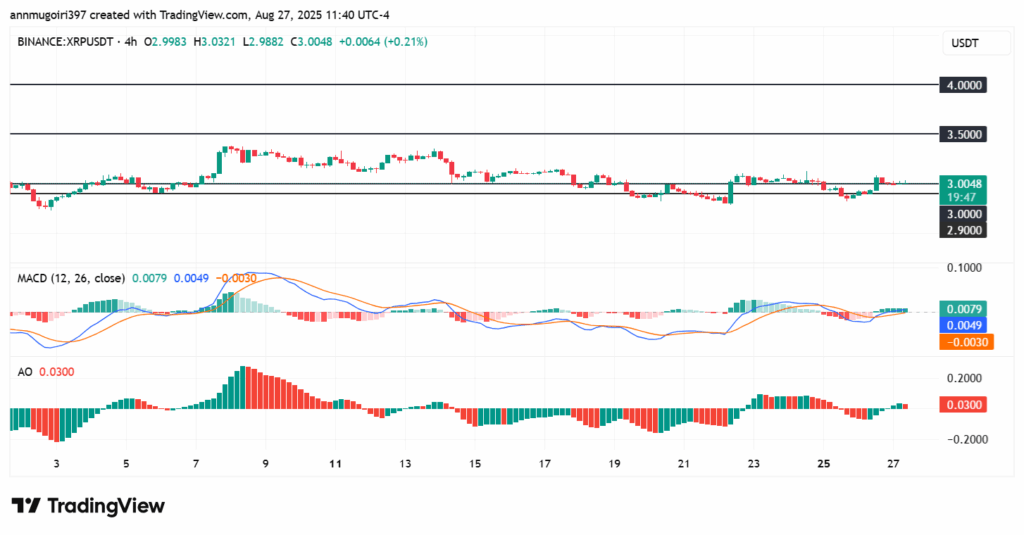
Task: Click date 23 on the time axis
Action: pos(754,464)
